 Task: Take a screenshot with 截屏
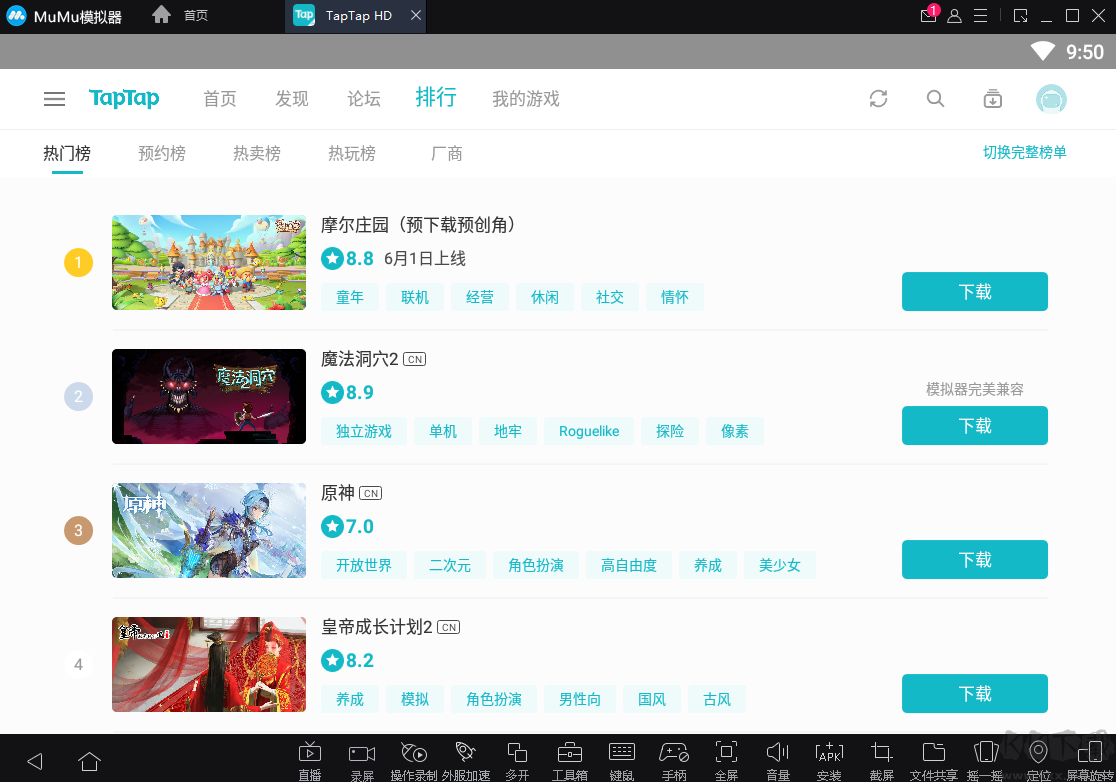point(881,760)
